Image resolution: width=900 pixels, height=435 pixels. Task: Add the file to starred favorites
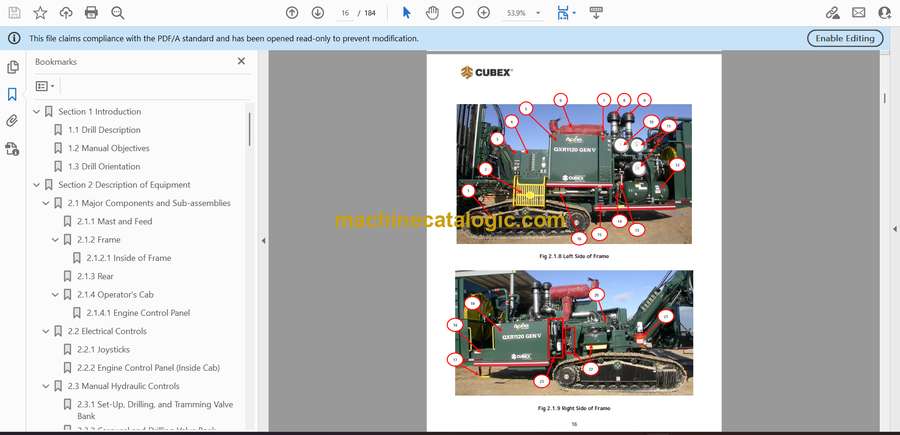pos(40,13)
